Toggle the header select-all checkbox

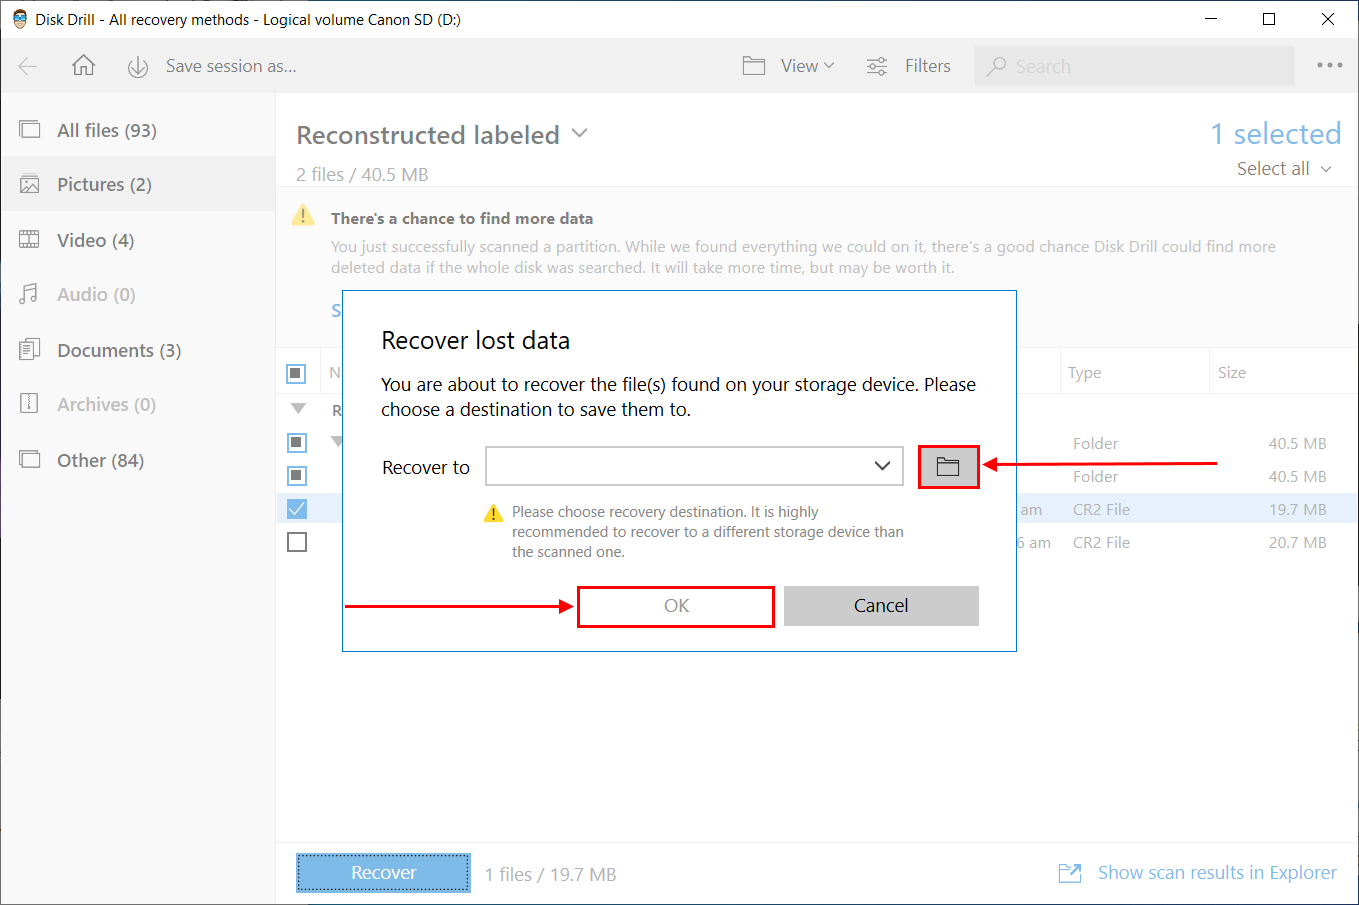(x=296, y=373)
